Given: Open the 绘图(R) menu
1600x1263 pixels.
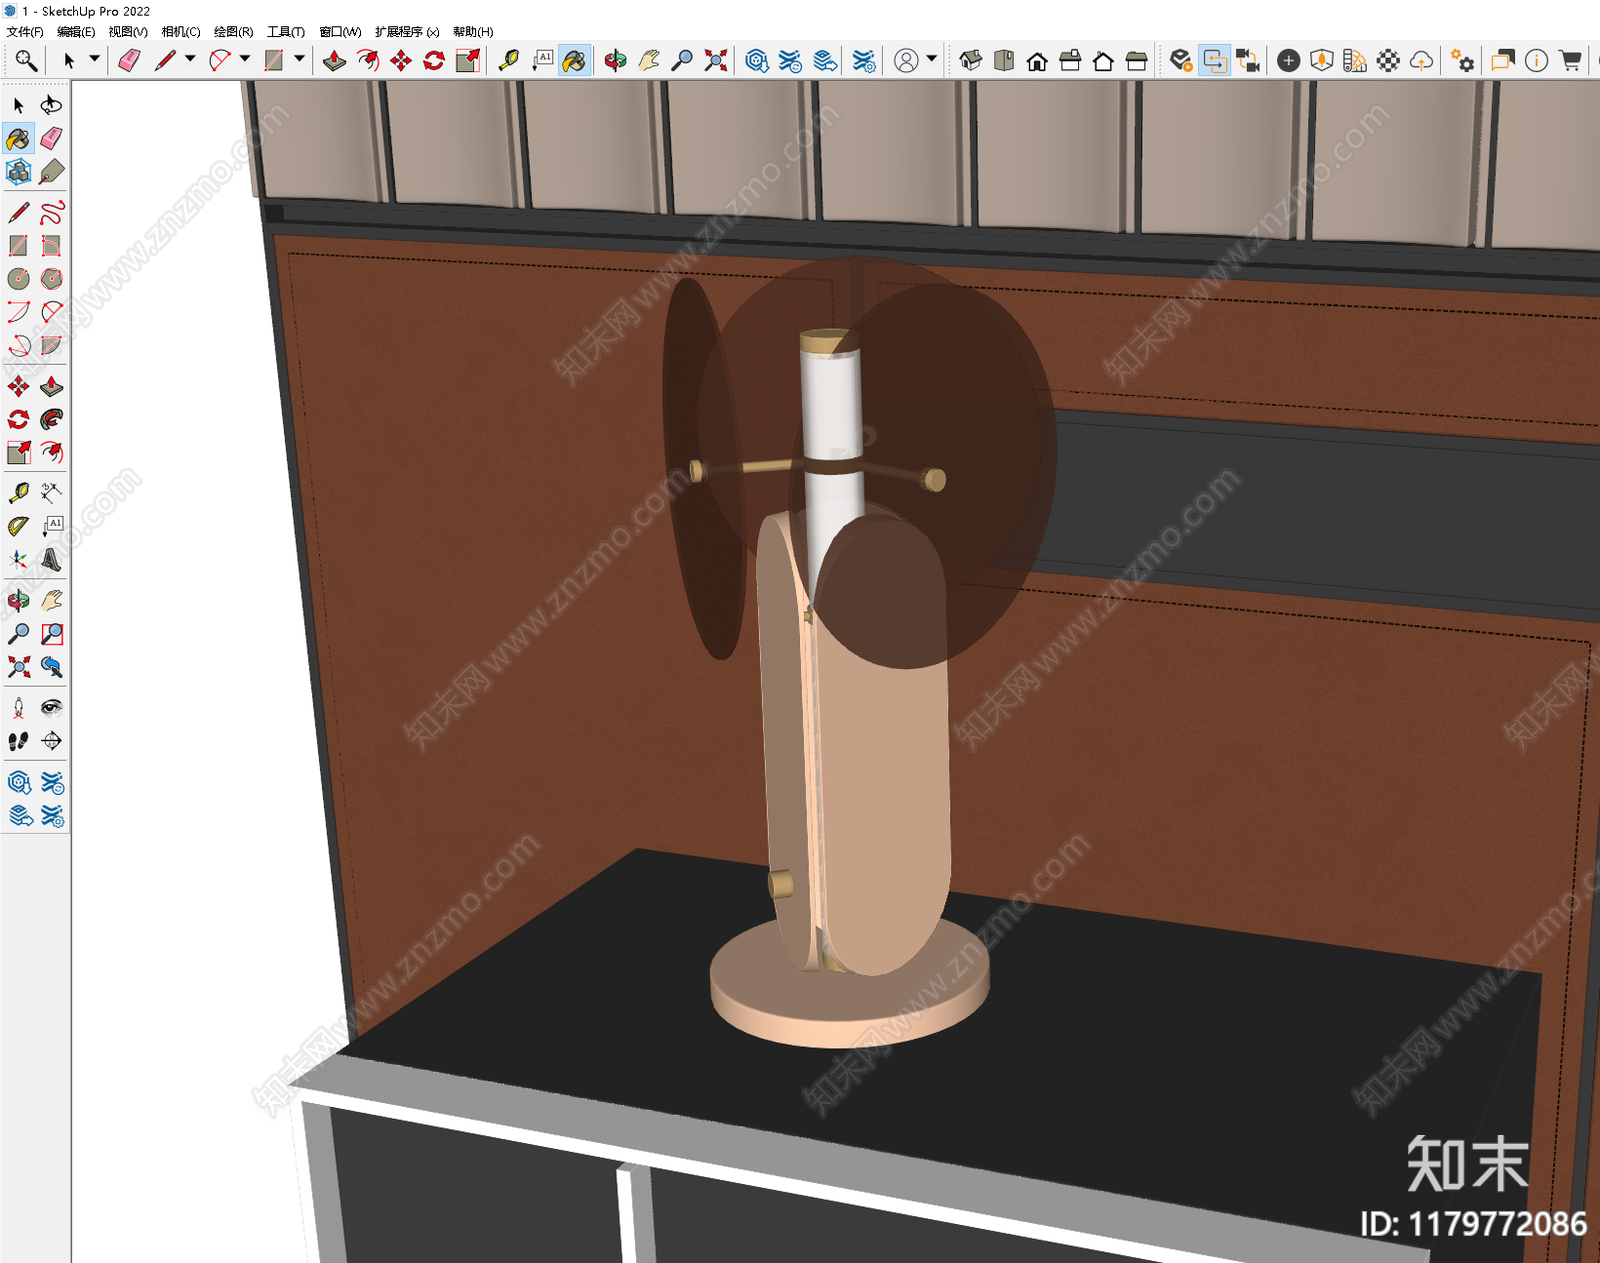Looking at the screenshot, I should point(233,32).
